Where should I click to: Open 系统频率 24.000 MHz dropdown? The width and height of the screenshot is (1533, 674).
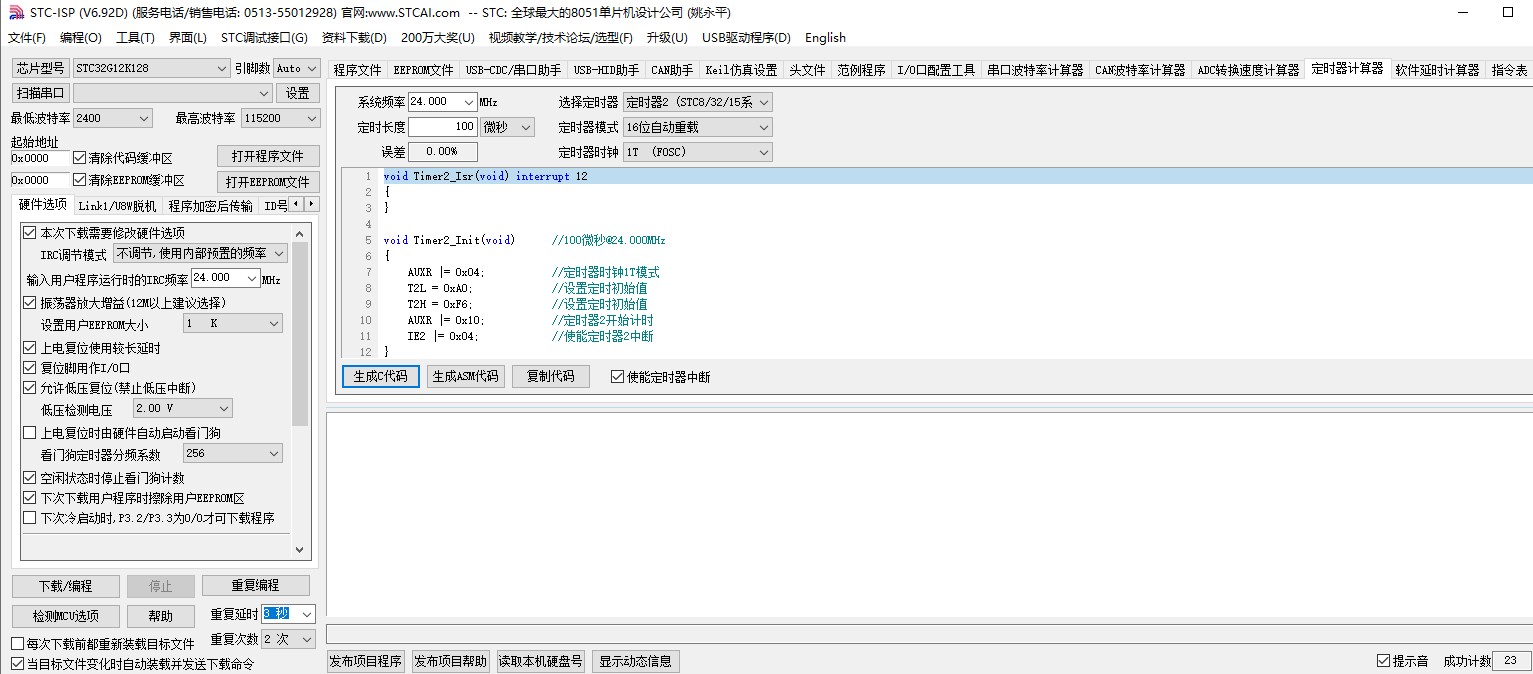pos(442,102)
